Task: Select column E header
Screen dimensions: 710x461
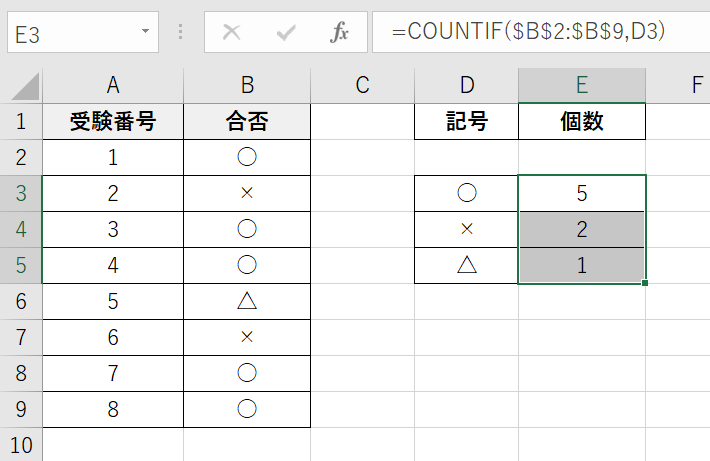Action: 582,85
